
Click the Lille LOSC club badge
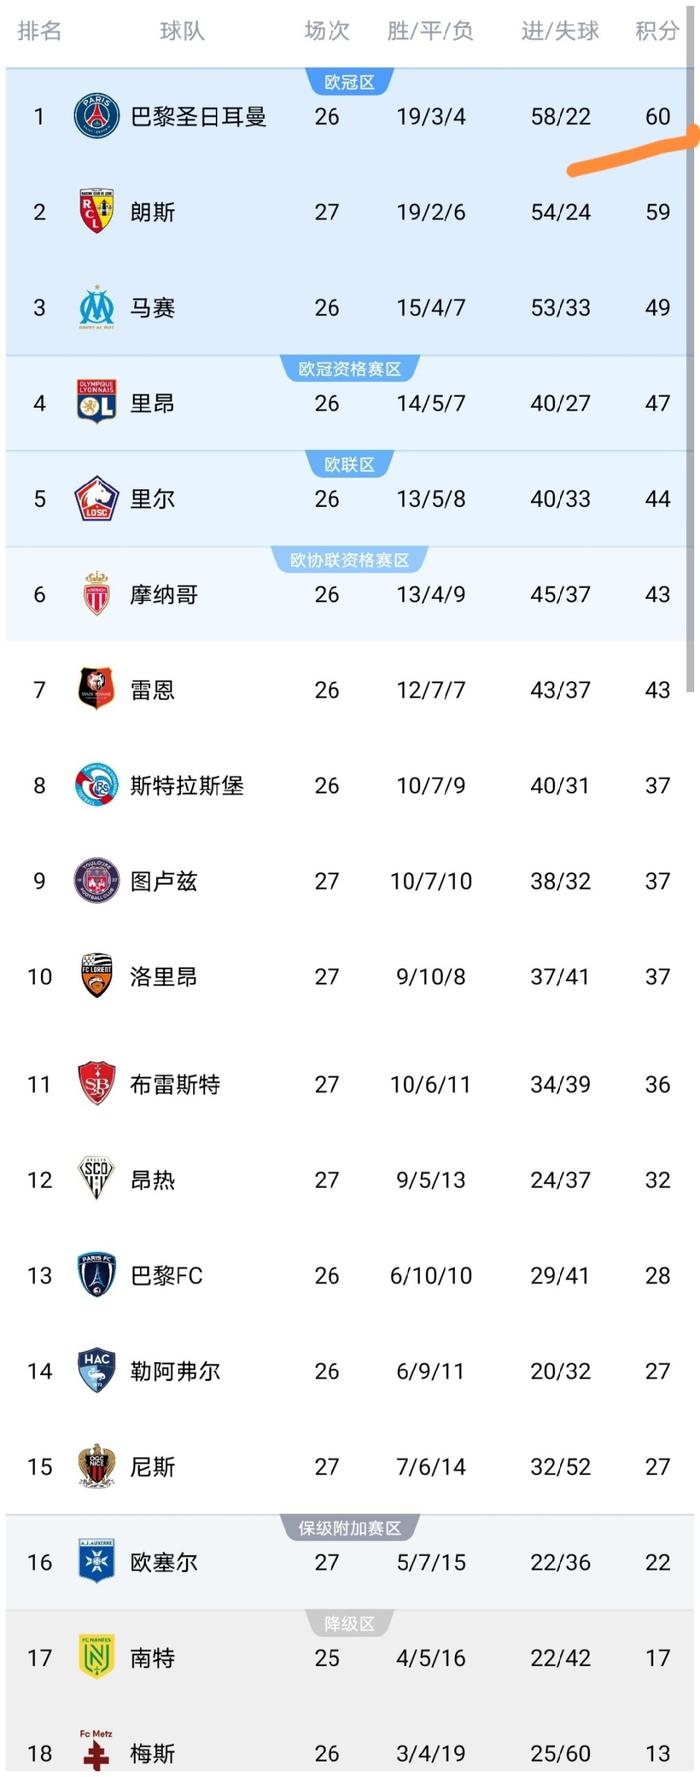[97, 499]
